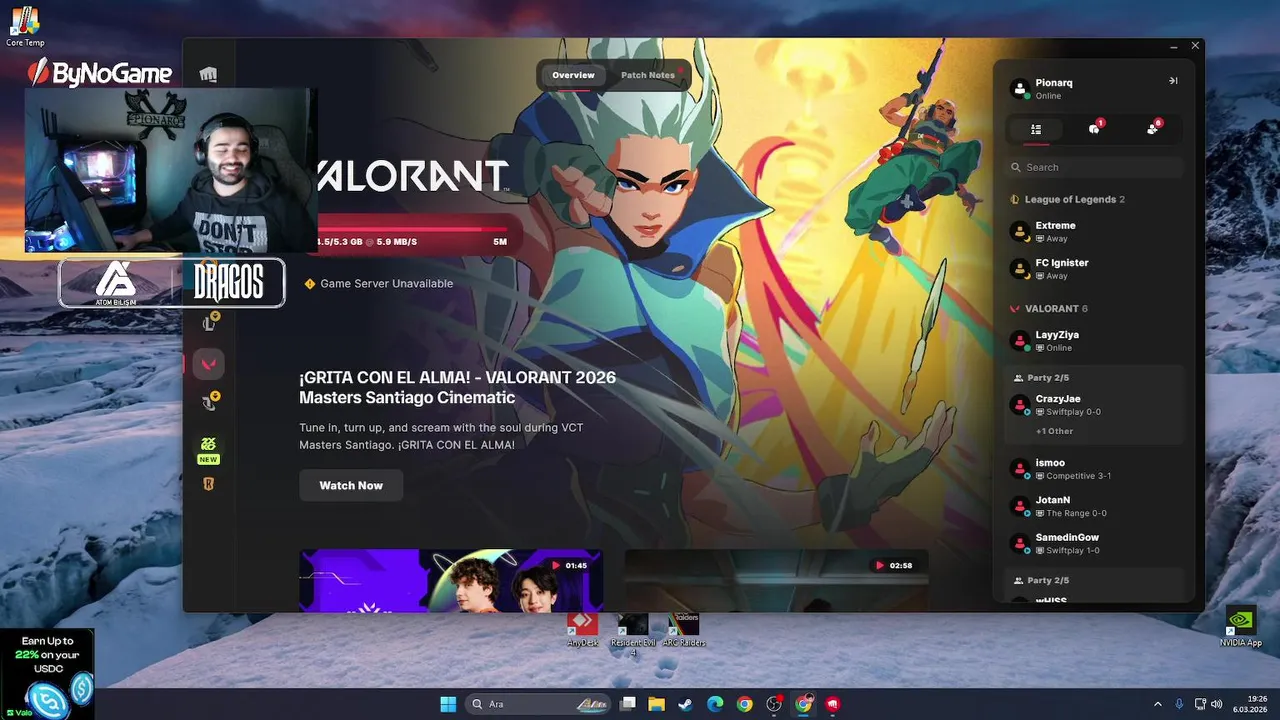The image size is (1280, 720).
Task: Open File Explorer from the taskbar
Action: 657,704
